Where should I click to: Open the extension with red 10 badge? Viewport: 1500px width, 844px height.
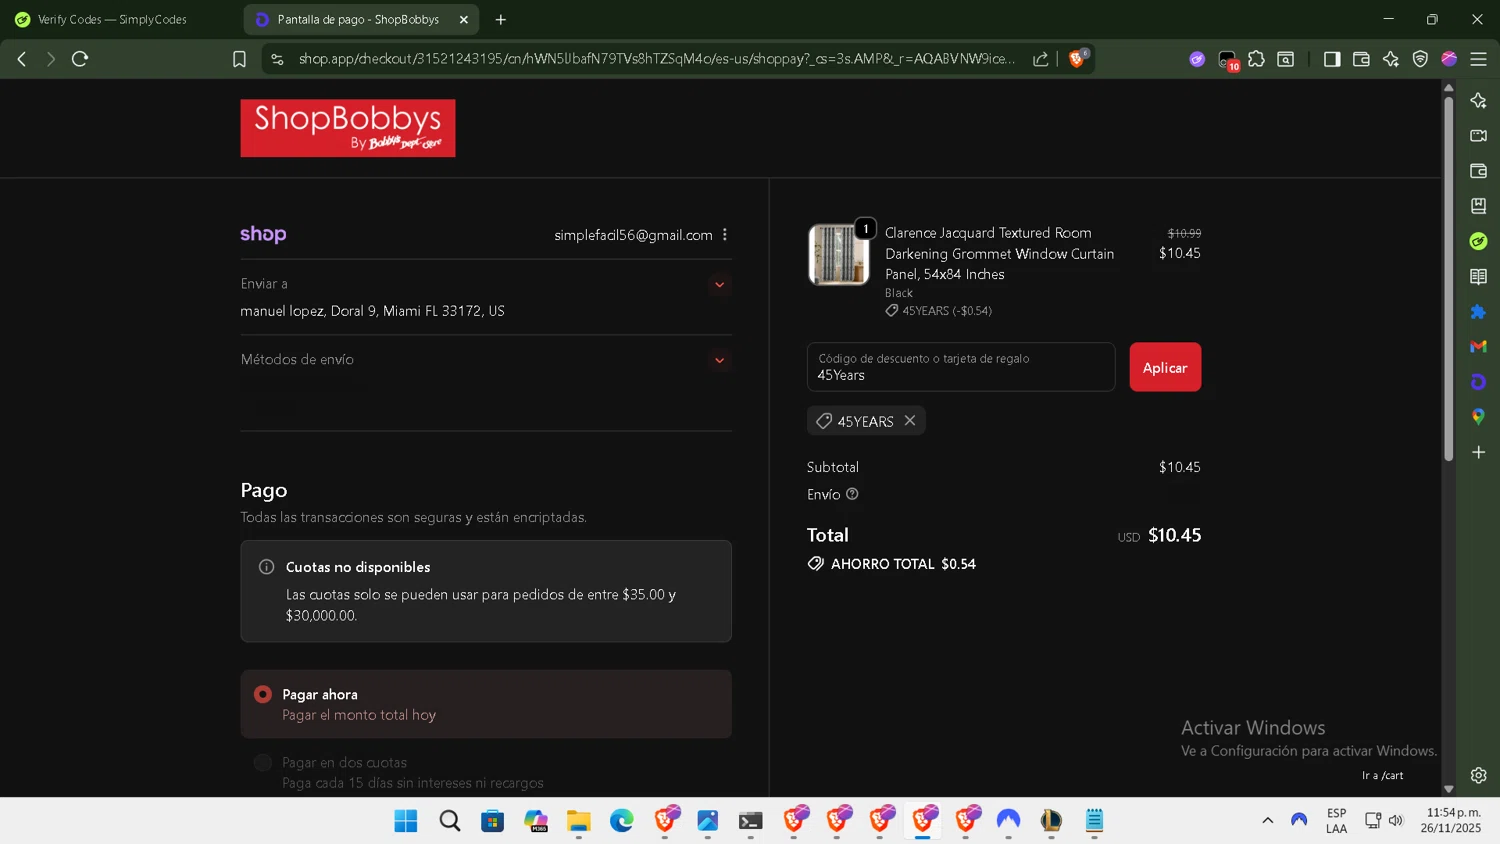(x=1228, y=60)
